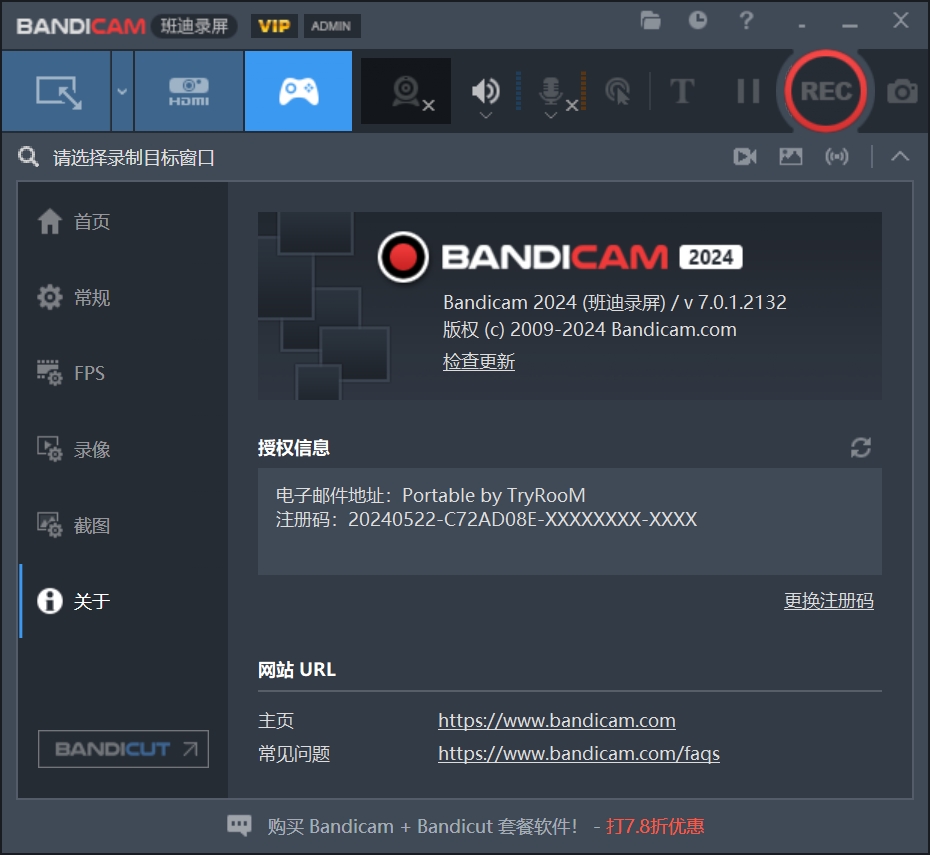Click the 检查更新 check update link
Viewport: 930px width, 855px height.
click(479, 361)
